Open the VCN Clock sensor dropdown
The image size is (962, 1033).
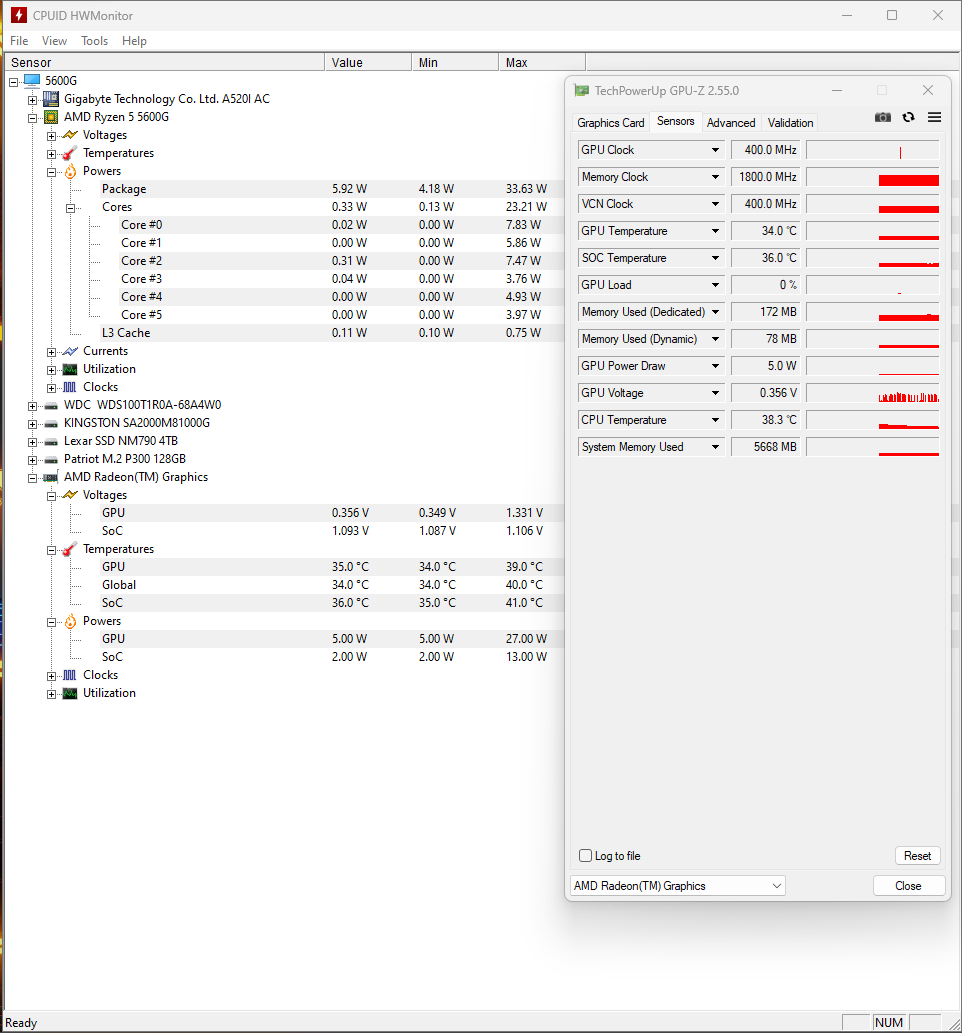715,204
